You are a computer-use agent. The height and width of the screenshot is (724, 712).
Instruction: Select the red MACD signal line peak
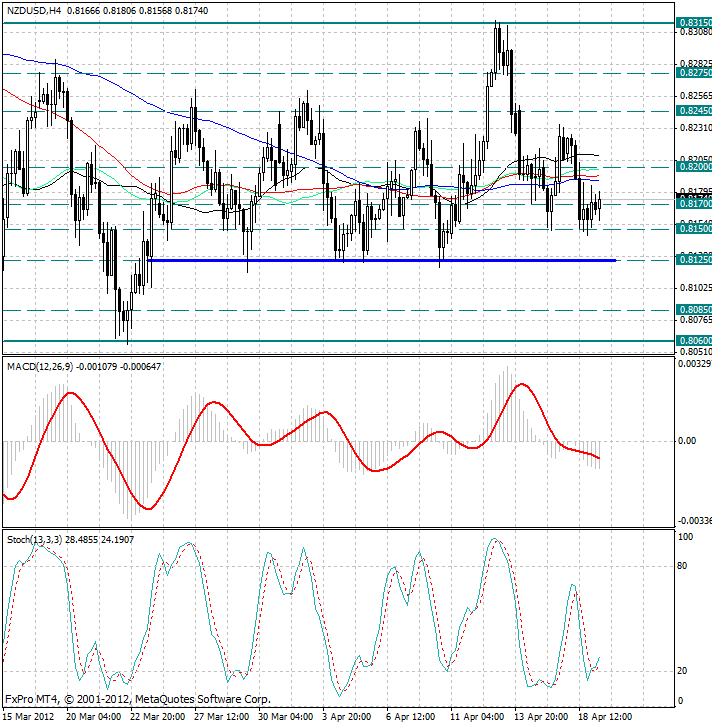click(522, 384)
